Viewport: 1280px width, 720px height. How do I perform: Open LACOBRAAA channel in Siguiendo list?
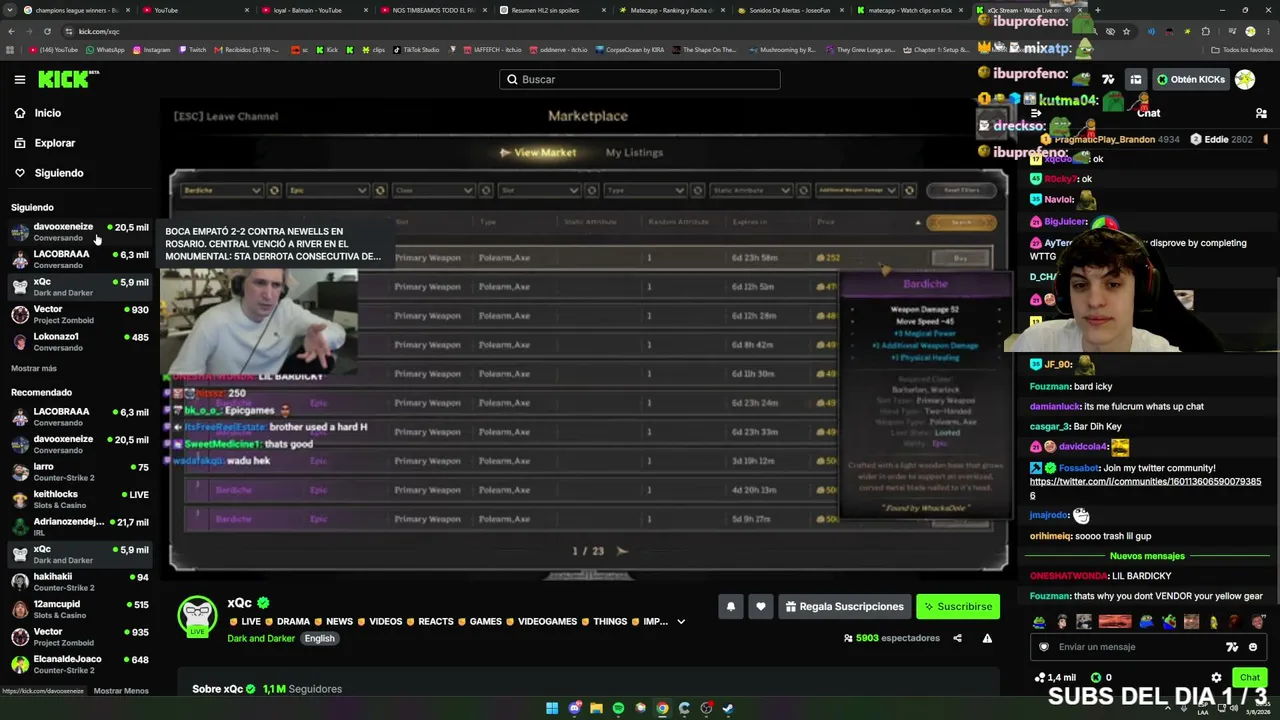coord(80,259)
